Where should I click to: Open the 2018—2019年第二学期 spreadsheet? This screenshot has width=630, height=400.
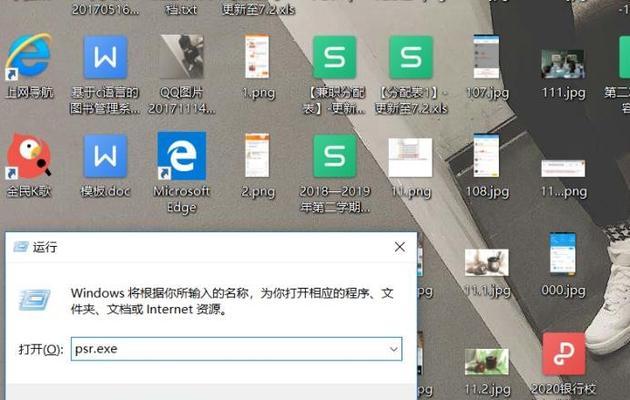(334, 156)
